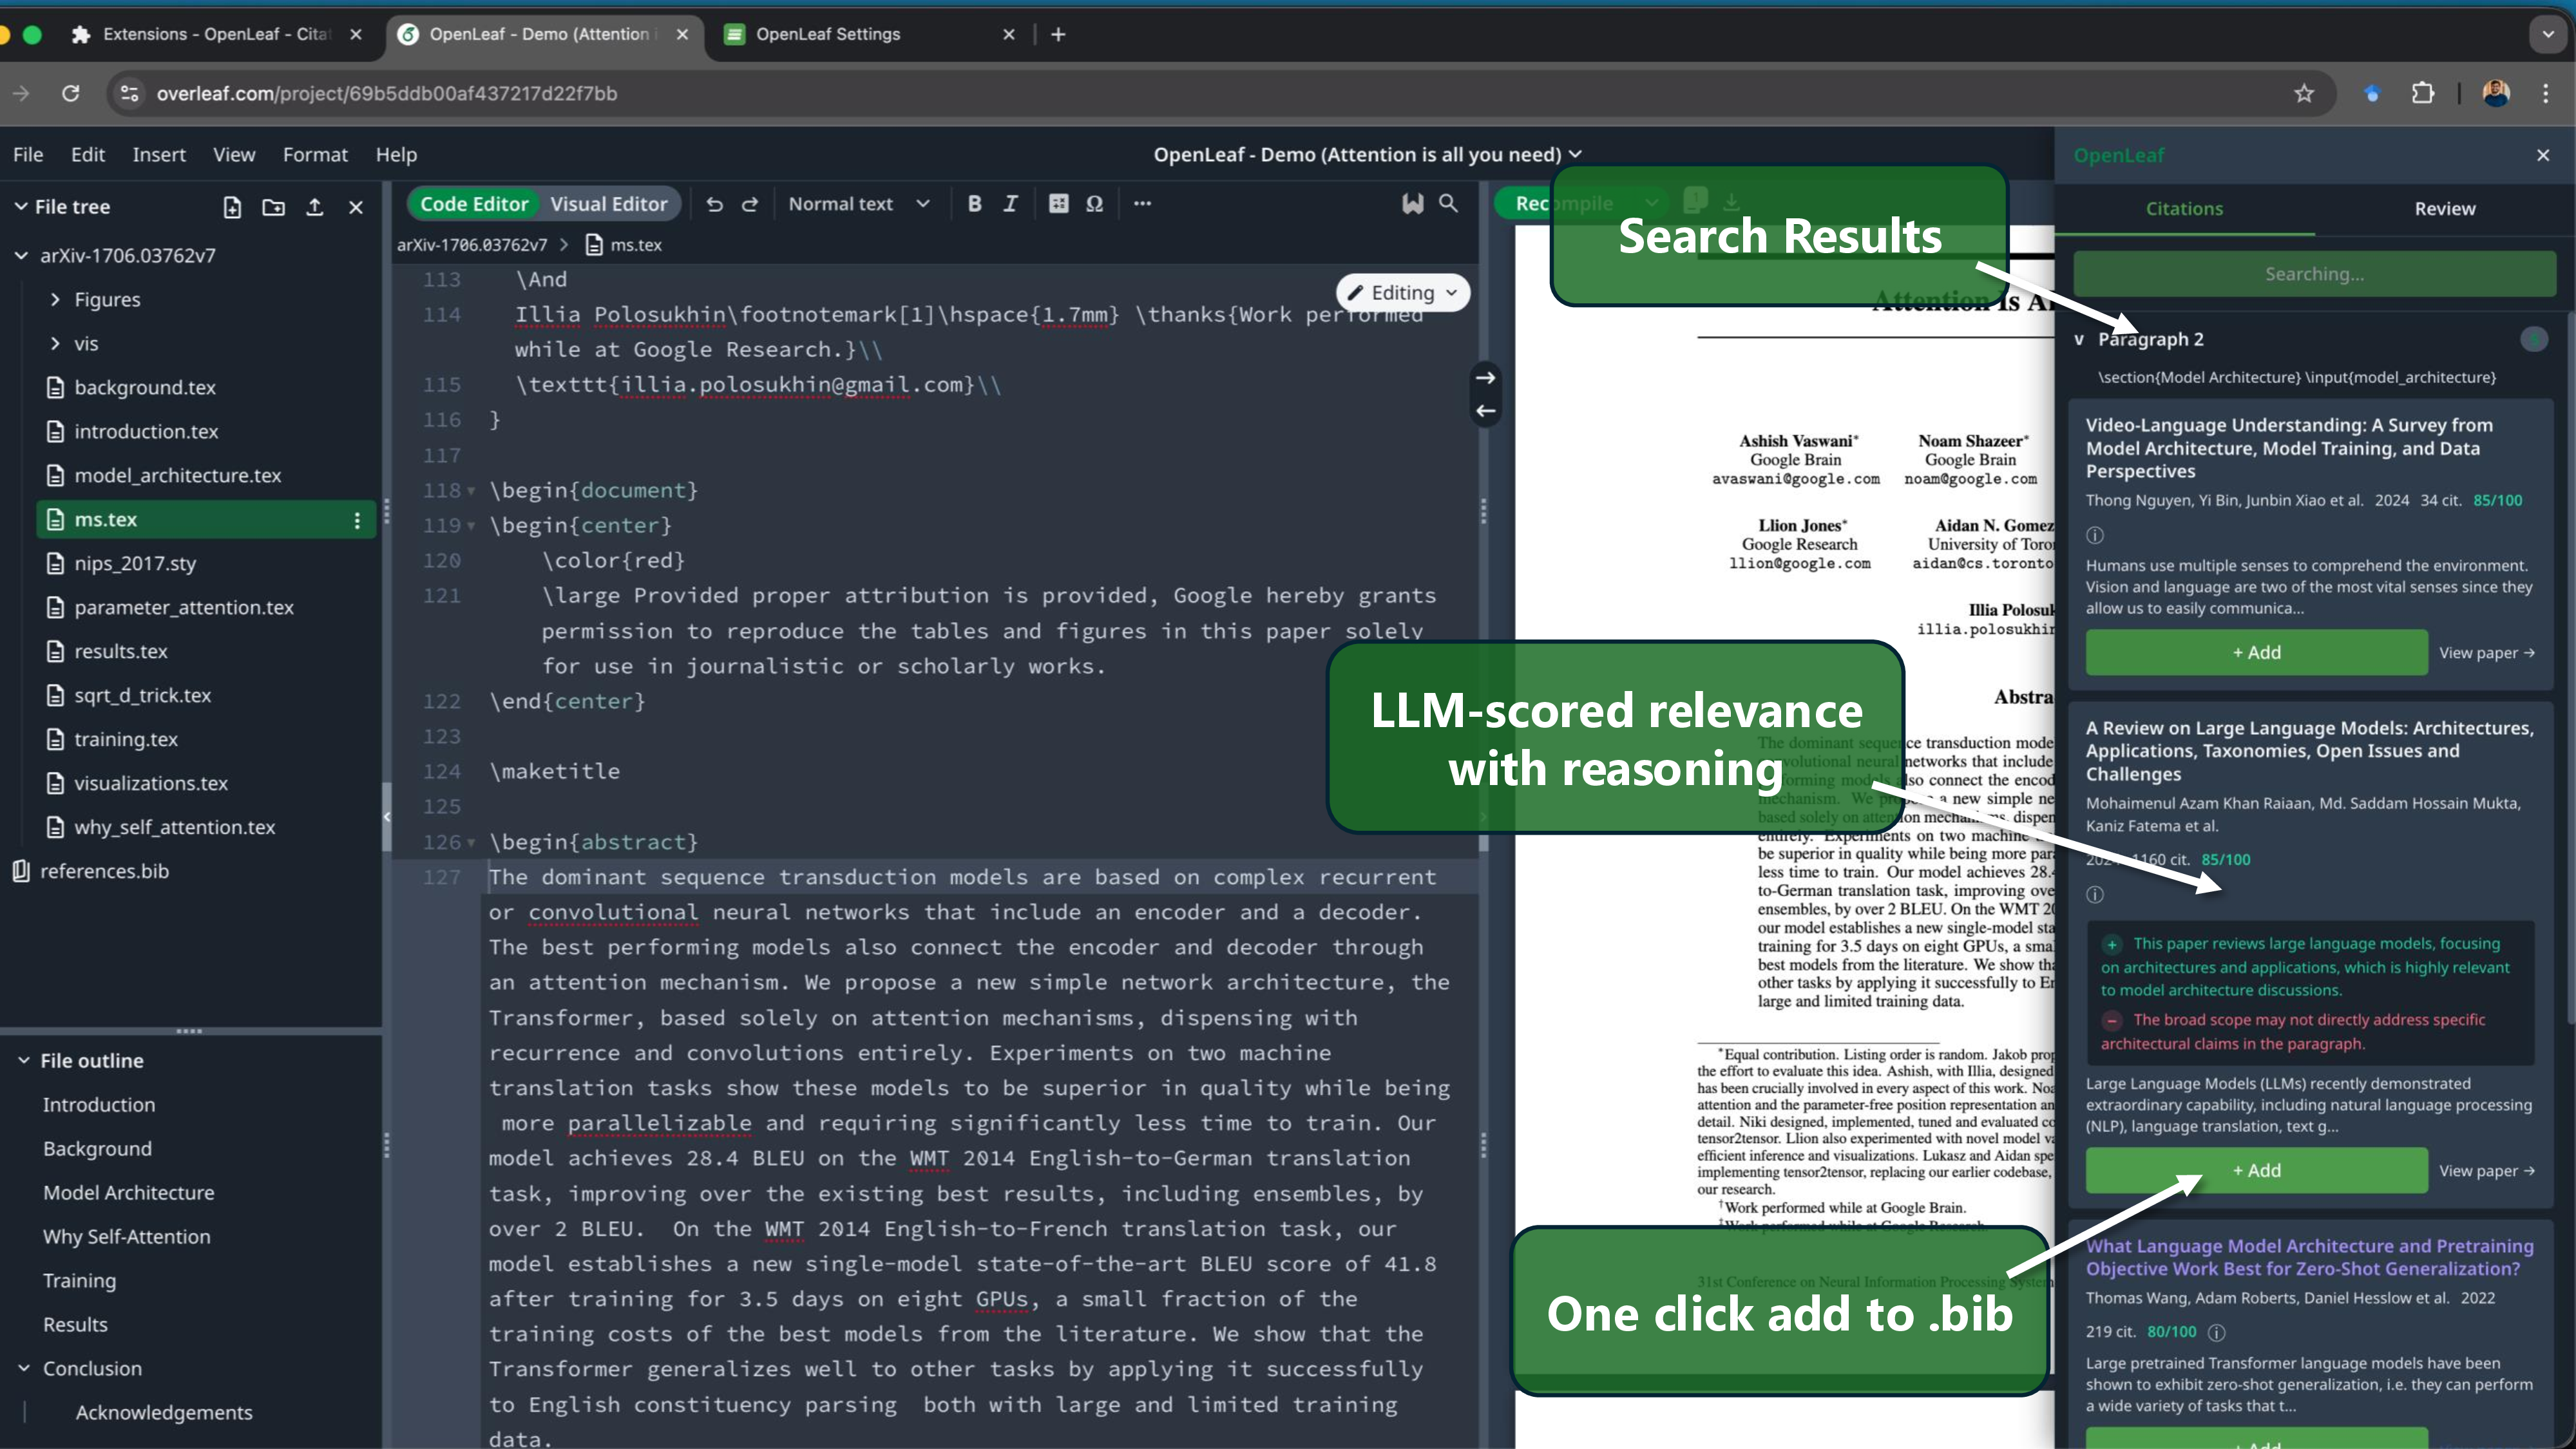Screen dimensions: 2576x1449
Task: Open the Insert menu
Action: (x=159, y=155)
